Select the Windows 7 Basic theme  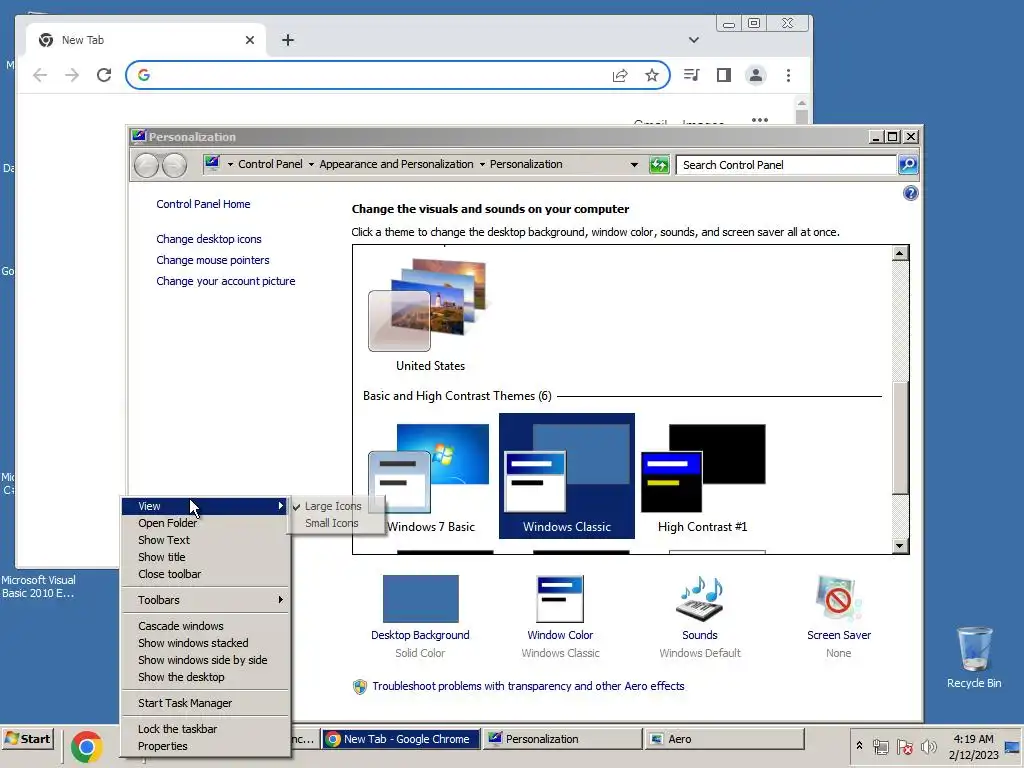430,476
